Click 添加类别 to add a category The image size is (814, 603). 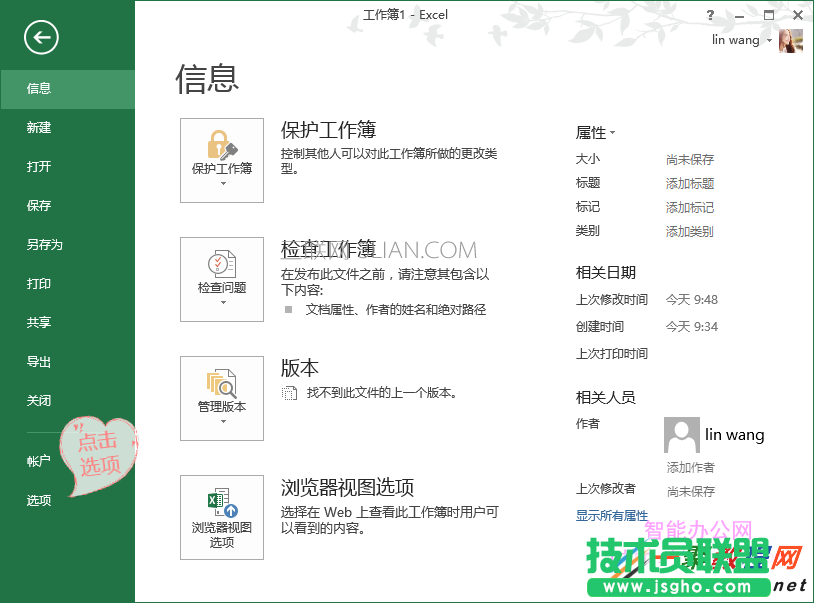690,231
